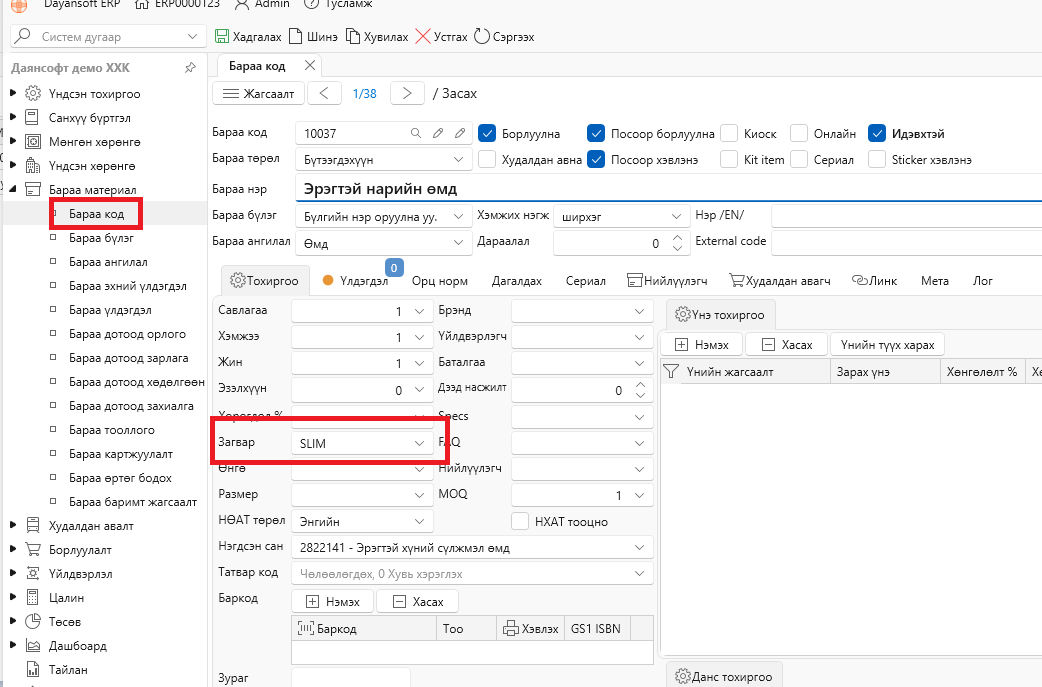Switch to Дагалдах tab
Image resolution: width=1042 pixels, height=687 pixels.
[516, 281]
